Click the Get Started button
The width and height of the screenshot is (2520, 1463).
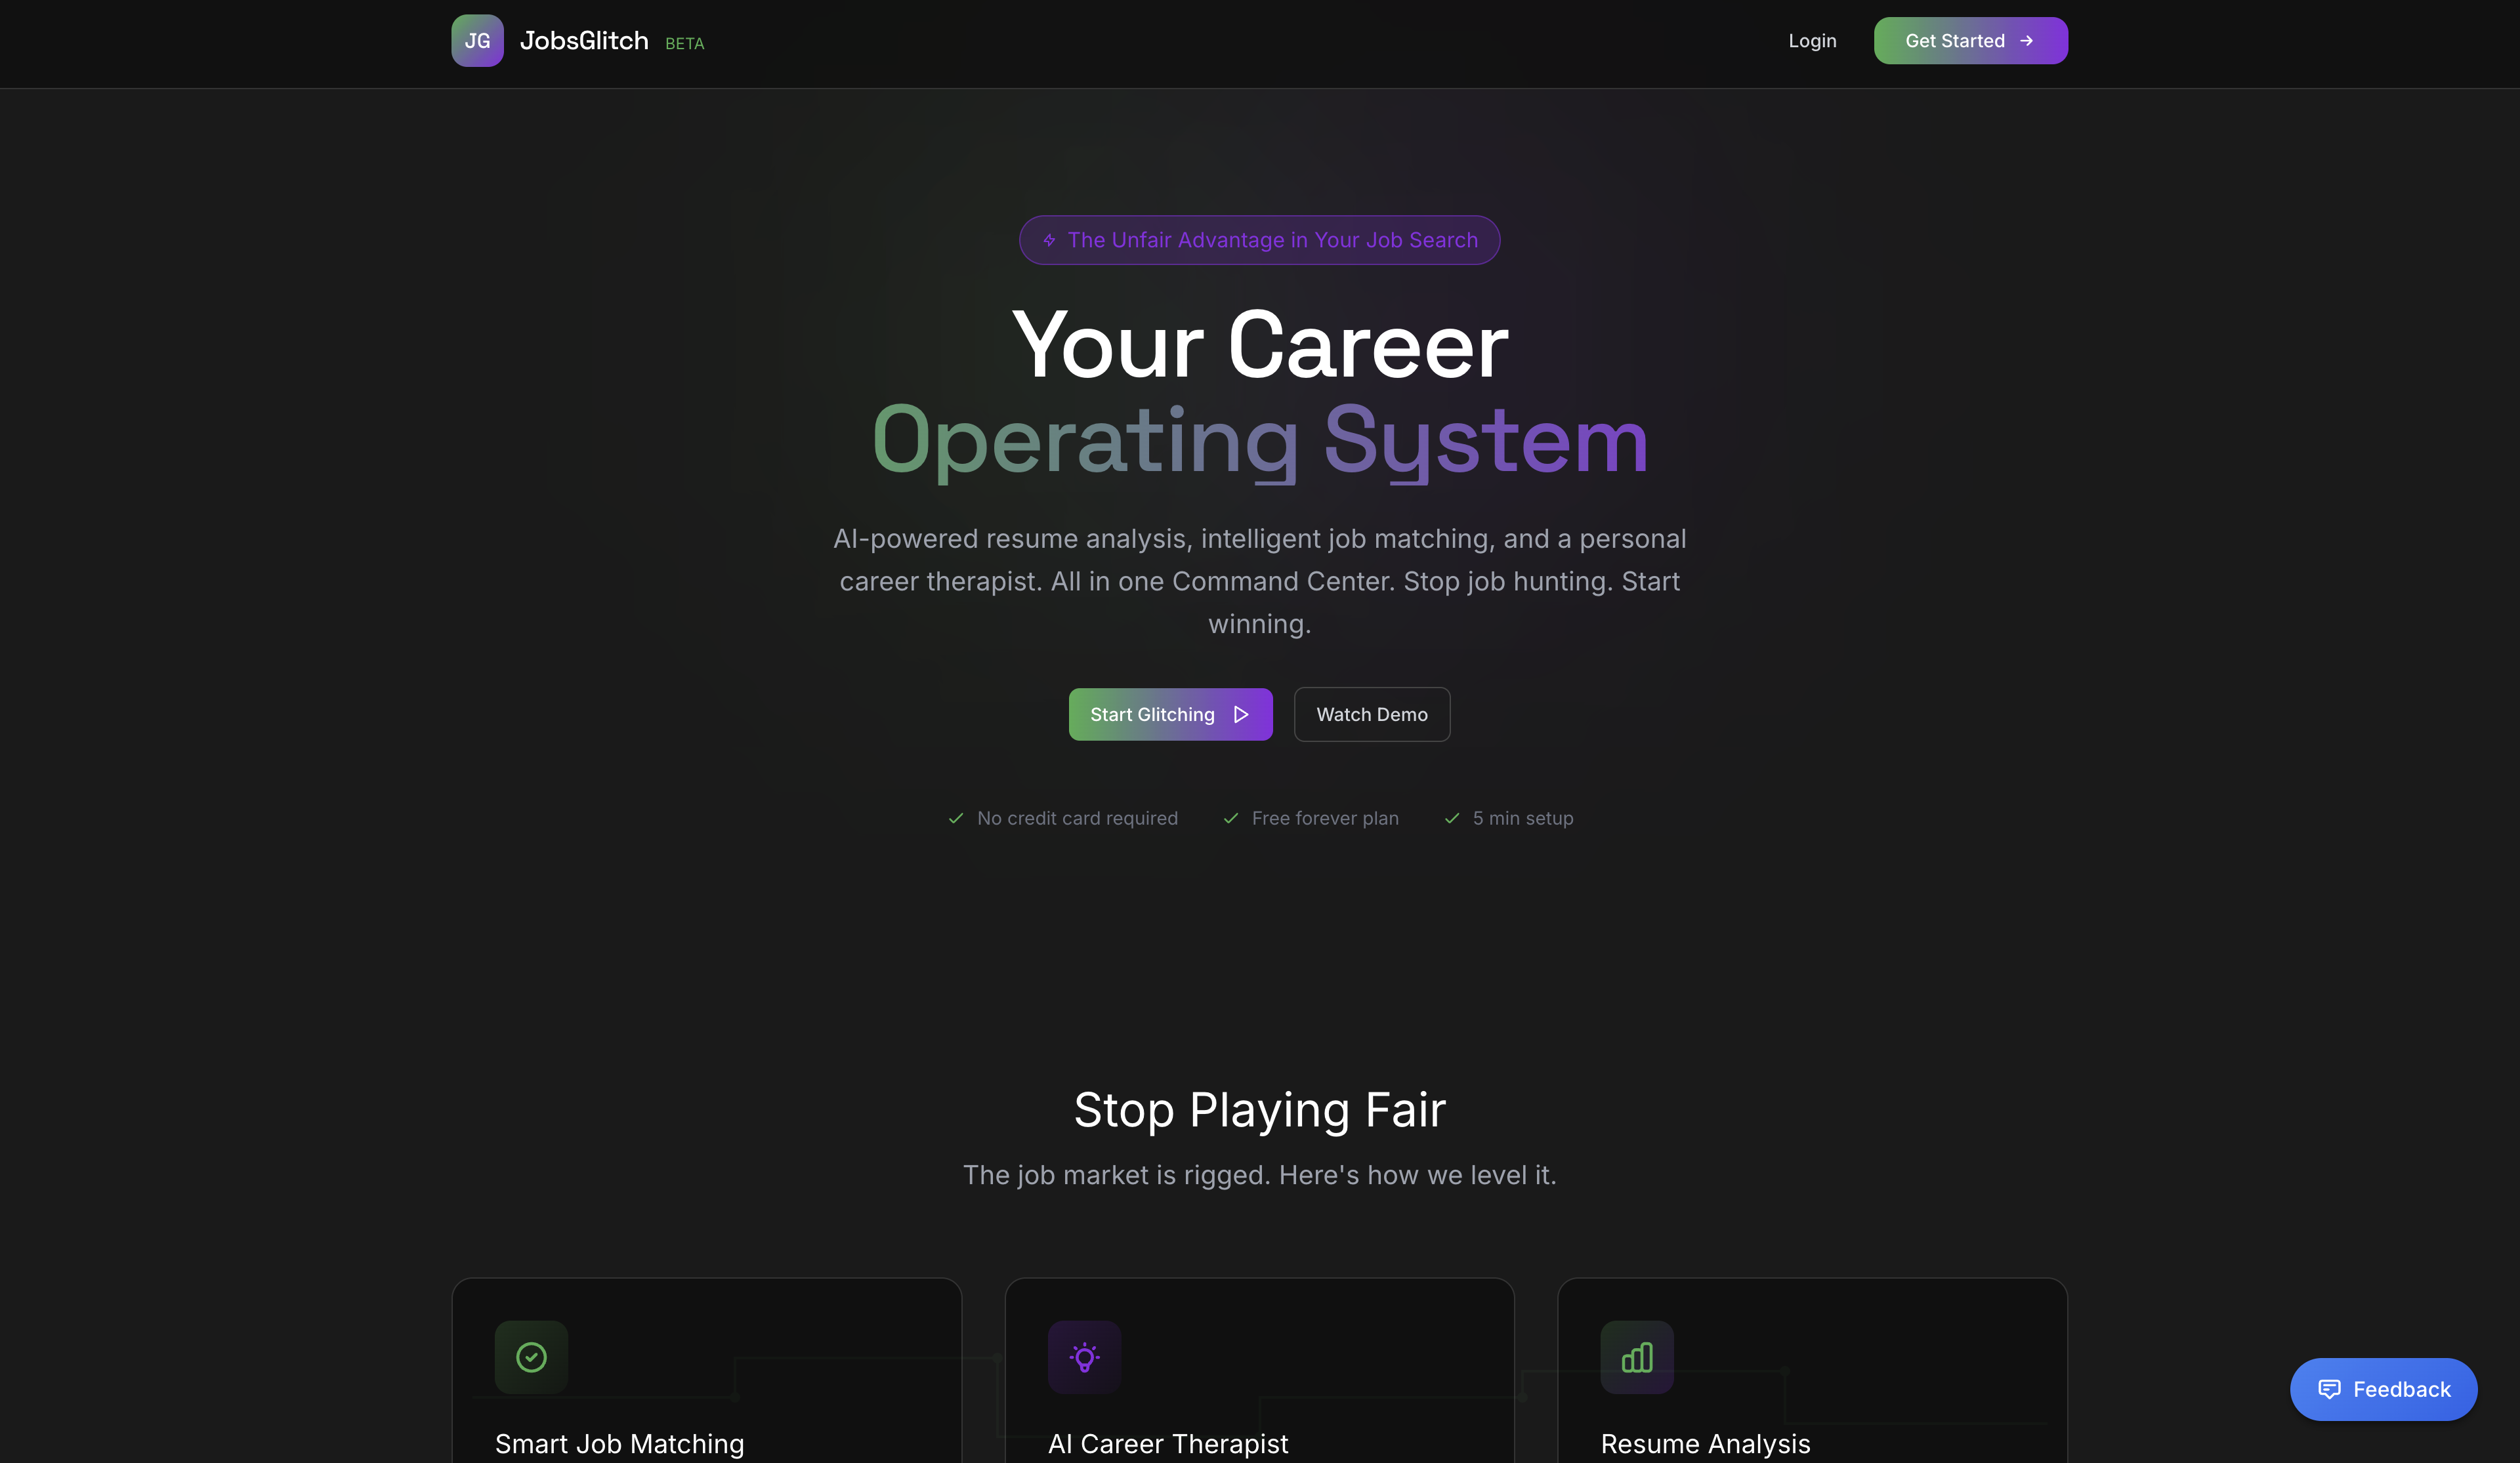click(x=1970, y=40)
